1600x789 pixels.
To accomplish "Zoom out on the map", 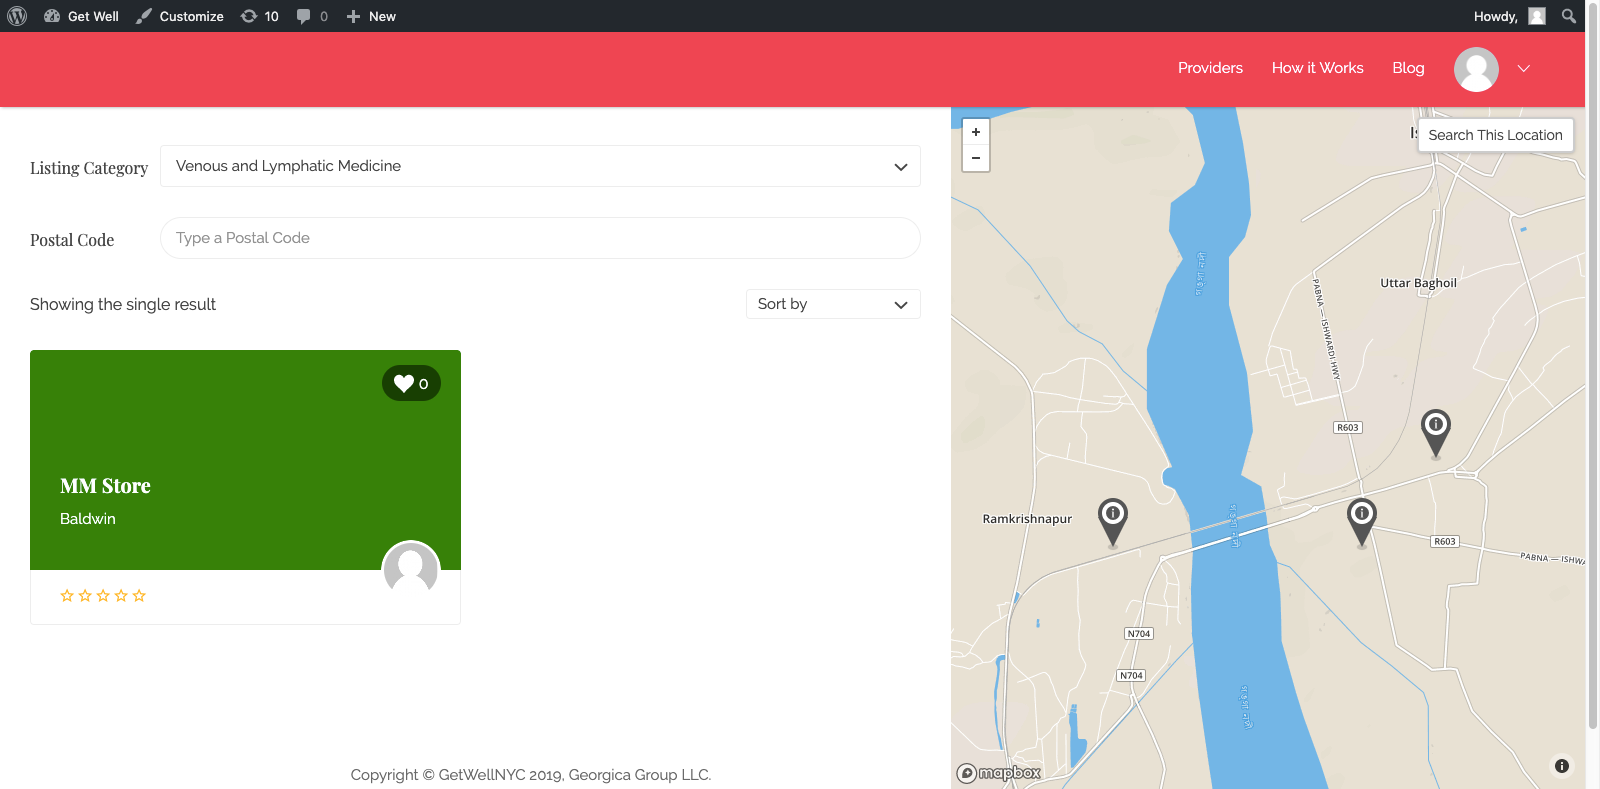I will 976,158.
